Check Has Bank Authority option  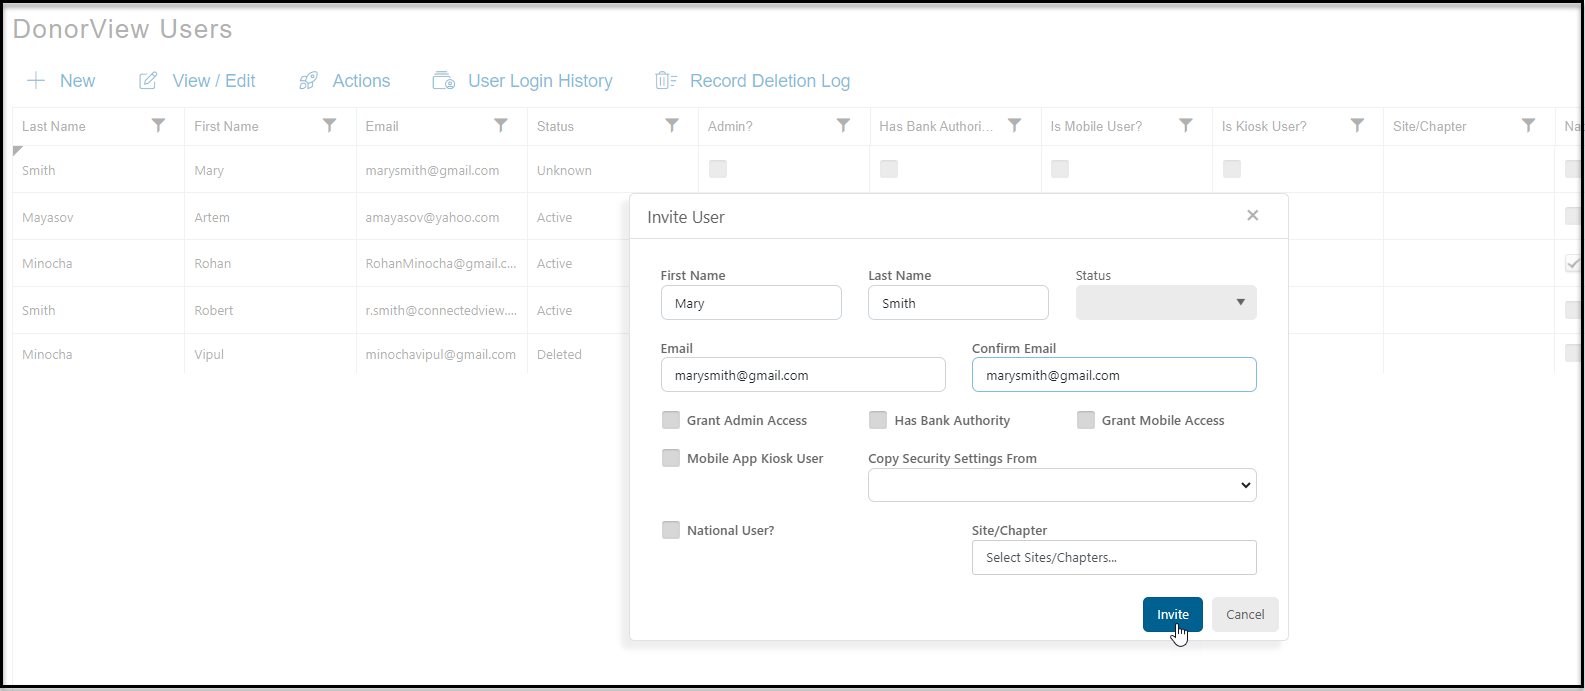pos(878,420)
